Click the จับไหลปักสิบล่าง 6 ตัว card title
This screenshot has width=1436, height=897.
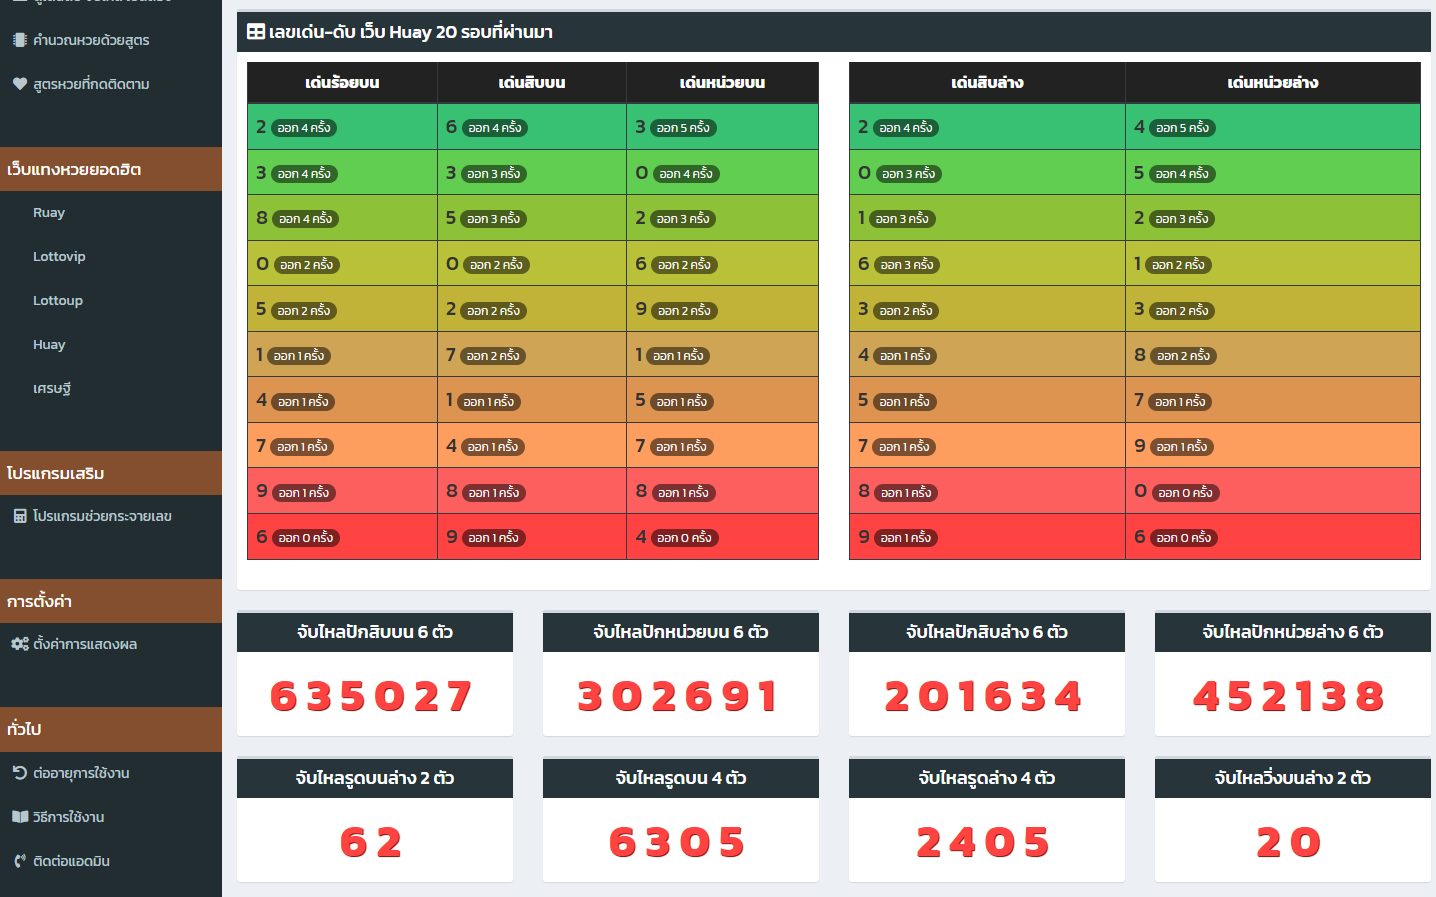(987, 632)
